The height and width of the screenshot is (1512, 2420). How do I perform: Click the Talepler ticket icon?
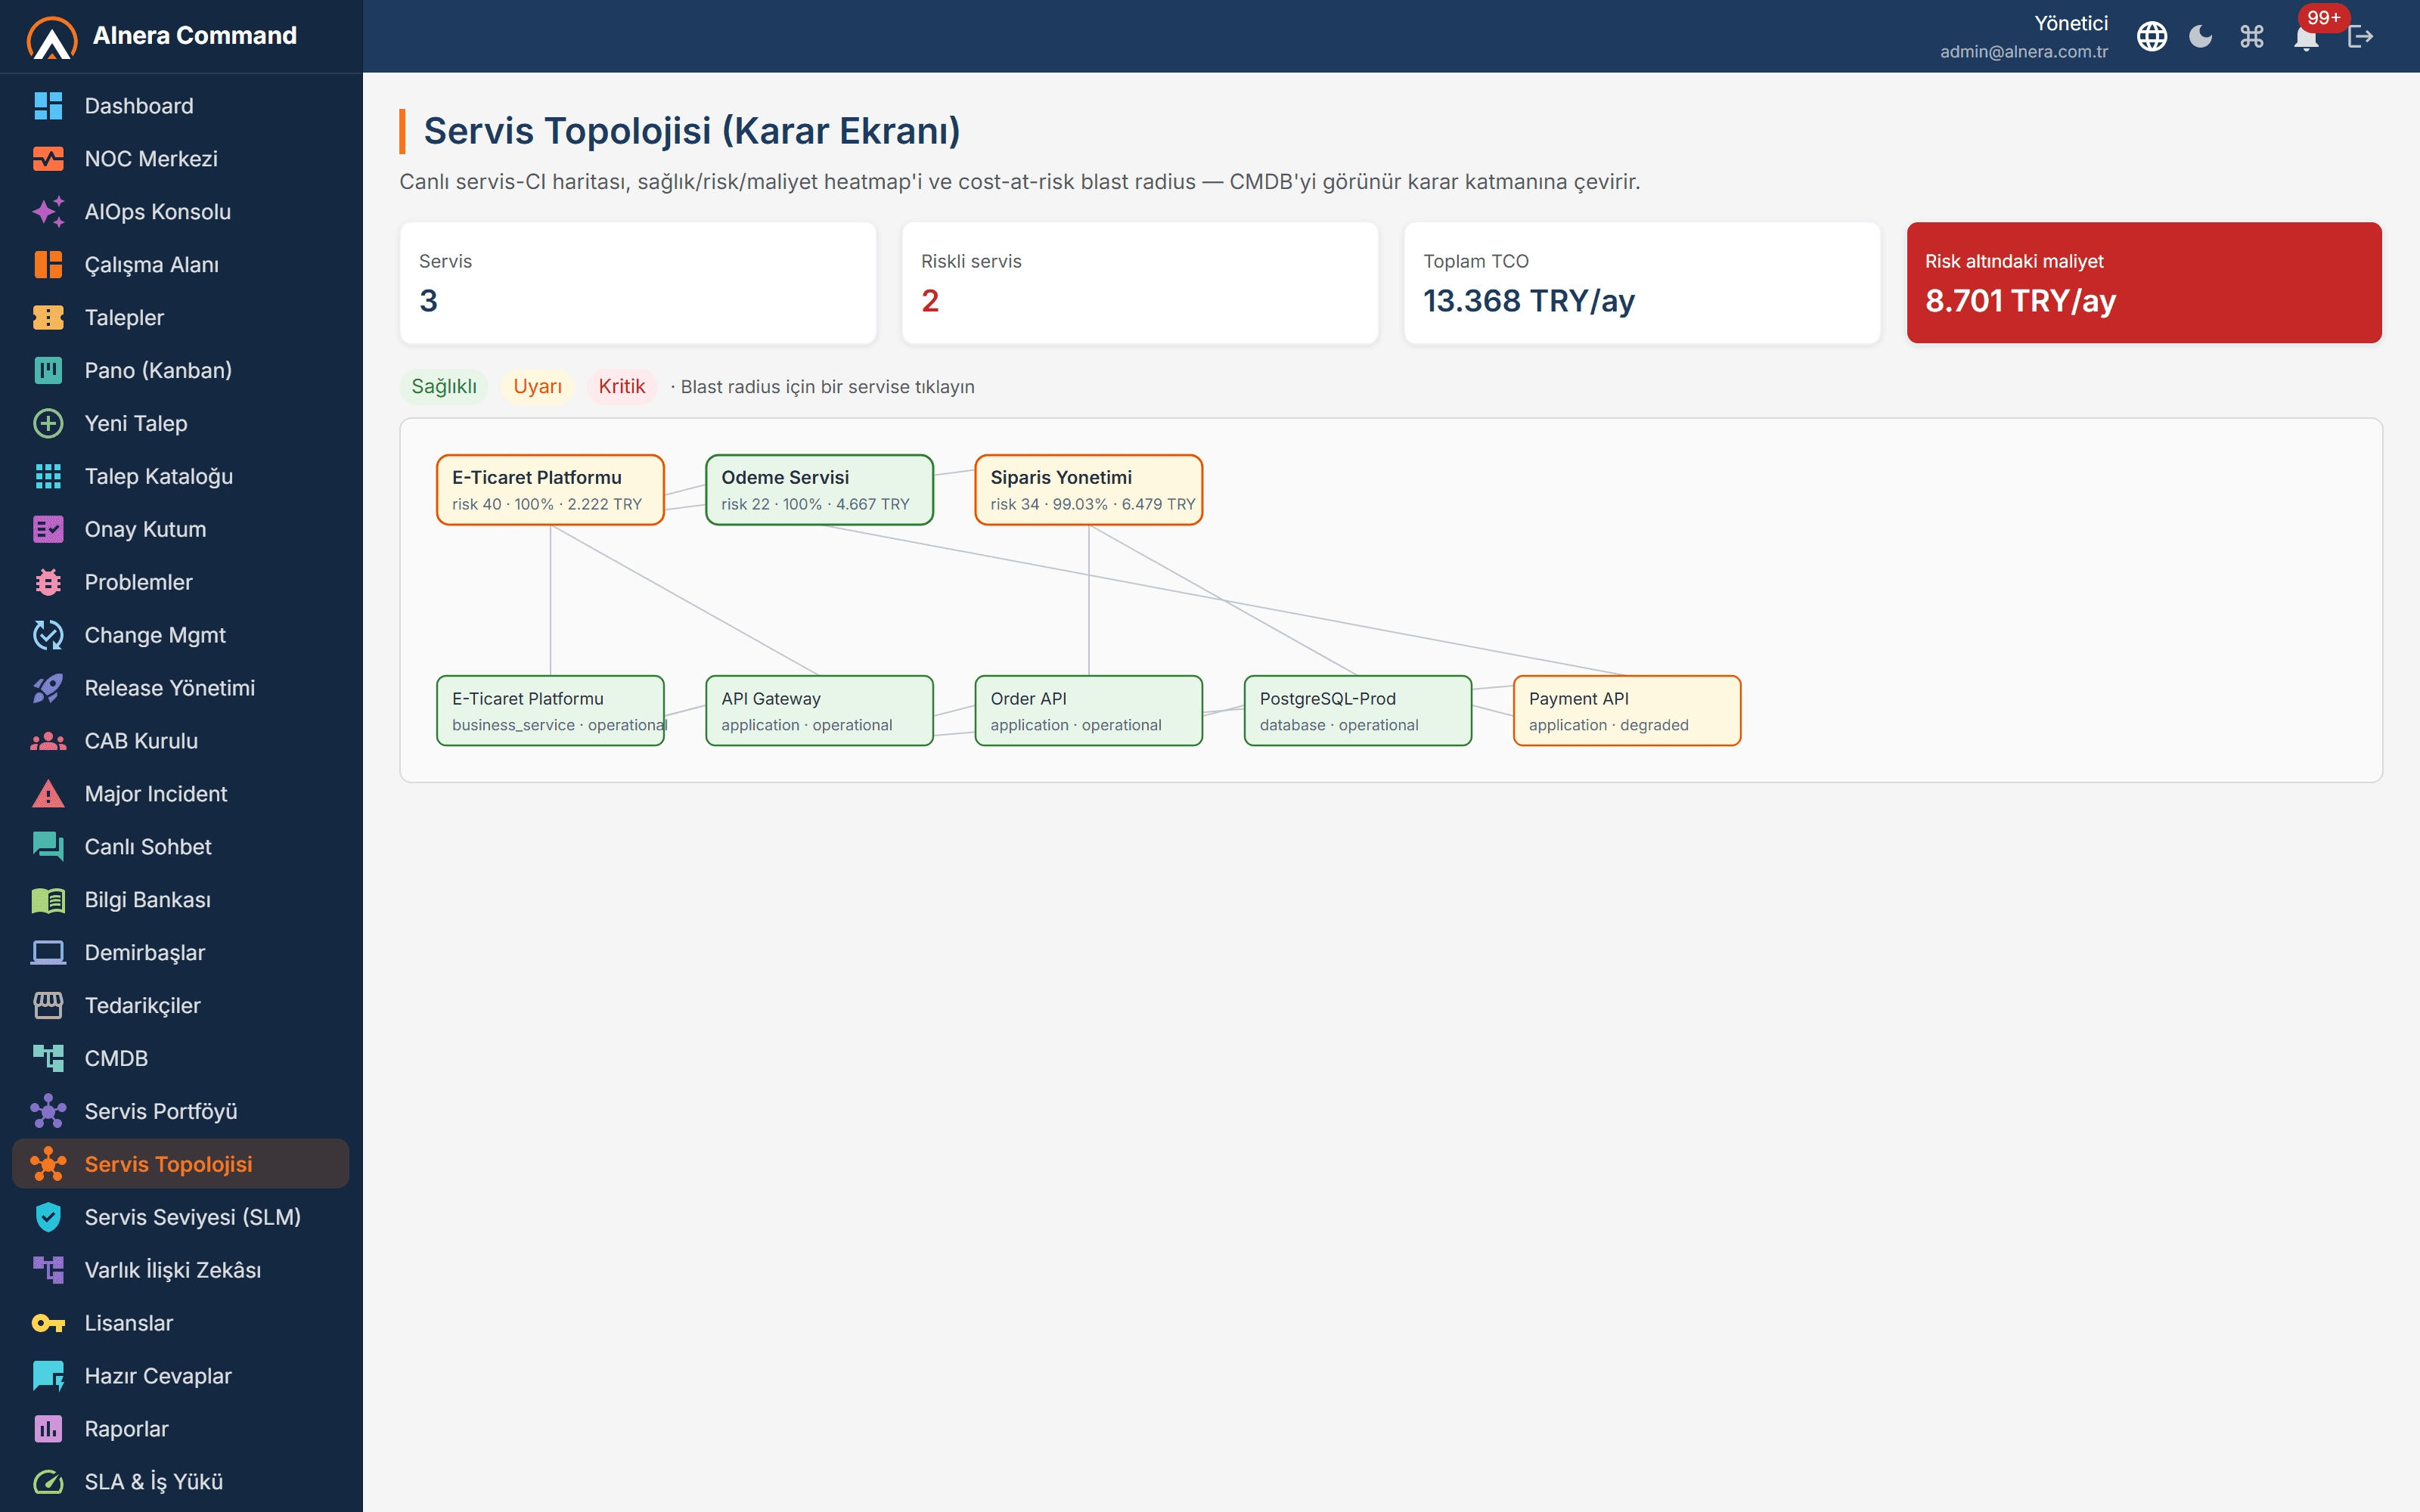pyautogui.click(x=48, y=318)
